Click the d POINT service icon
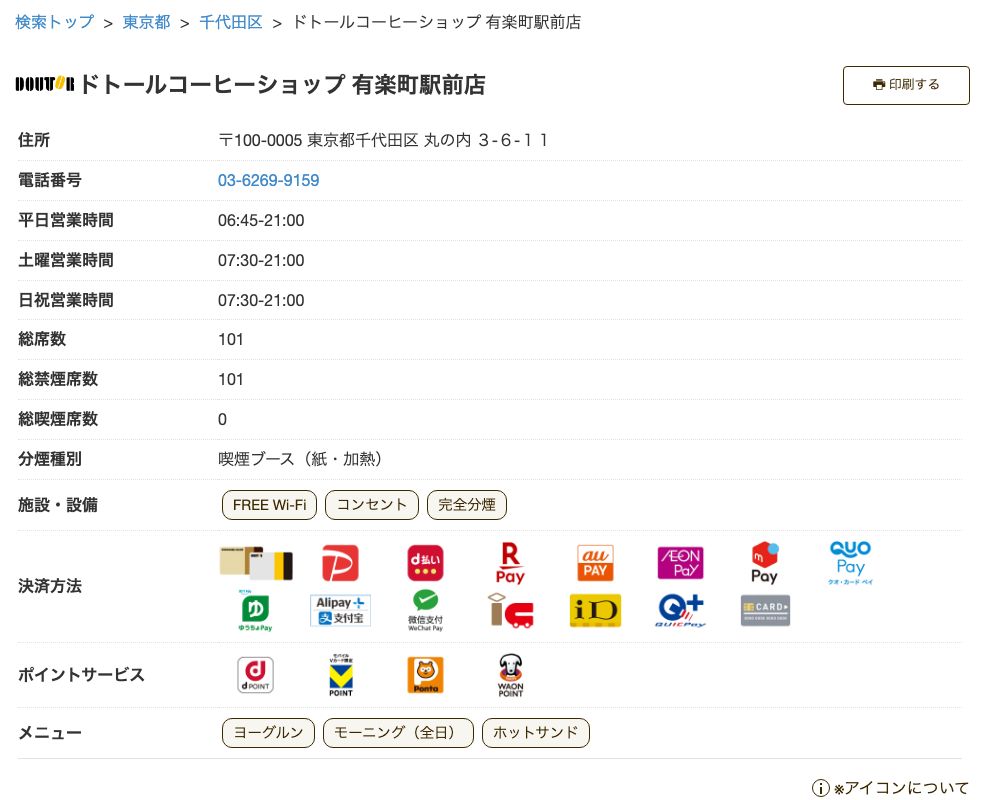990x800 pixels. pos(256,675)
